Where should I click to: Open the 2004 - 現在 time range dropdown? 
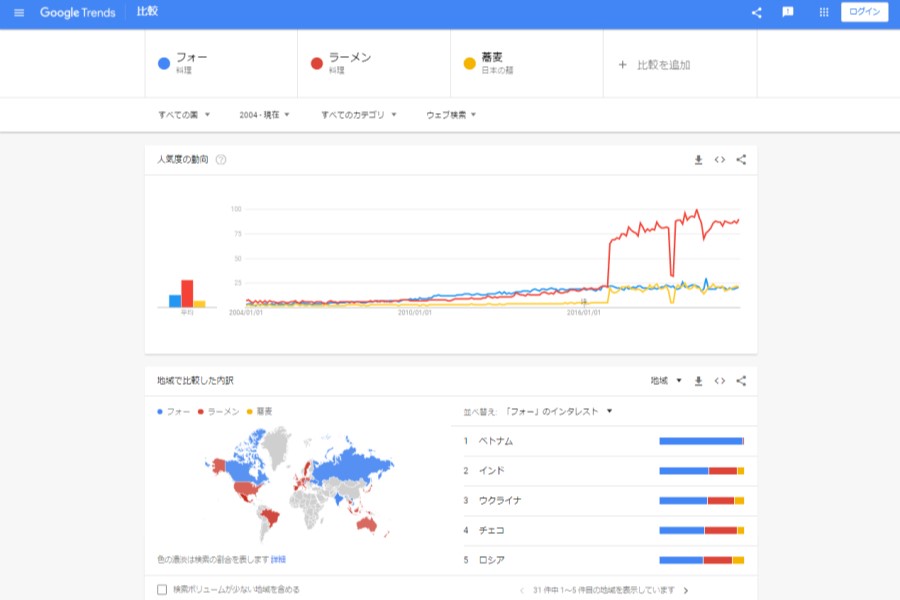265,115
